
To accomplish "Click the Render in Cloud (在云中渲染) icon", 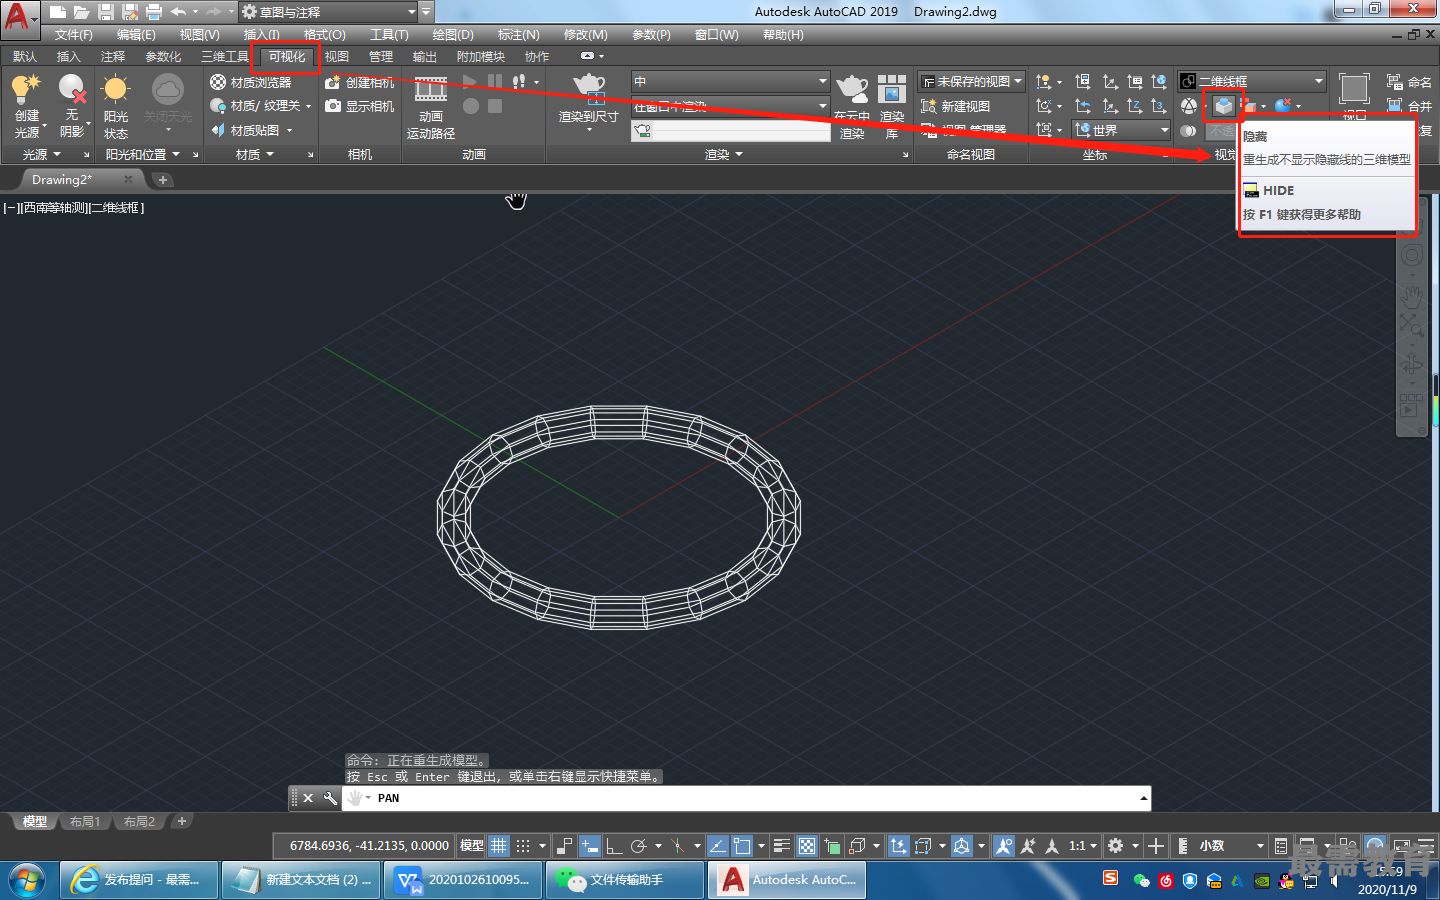I will click(x=852, y=90).
